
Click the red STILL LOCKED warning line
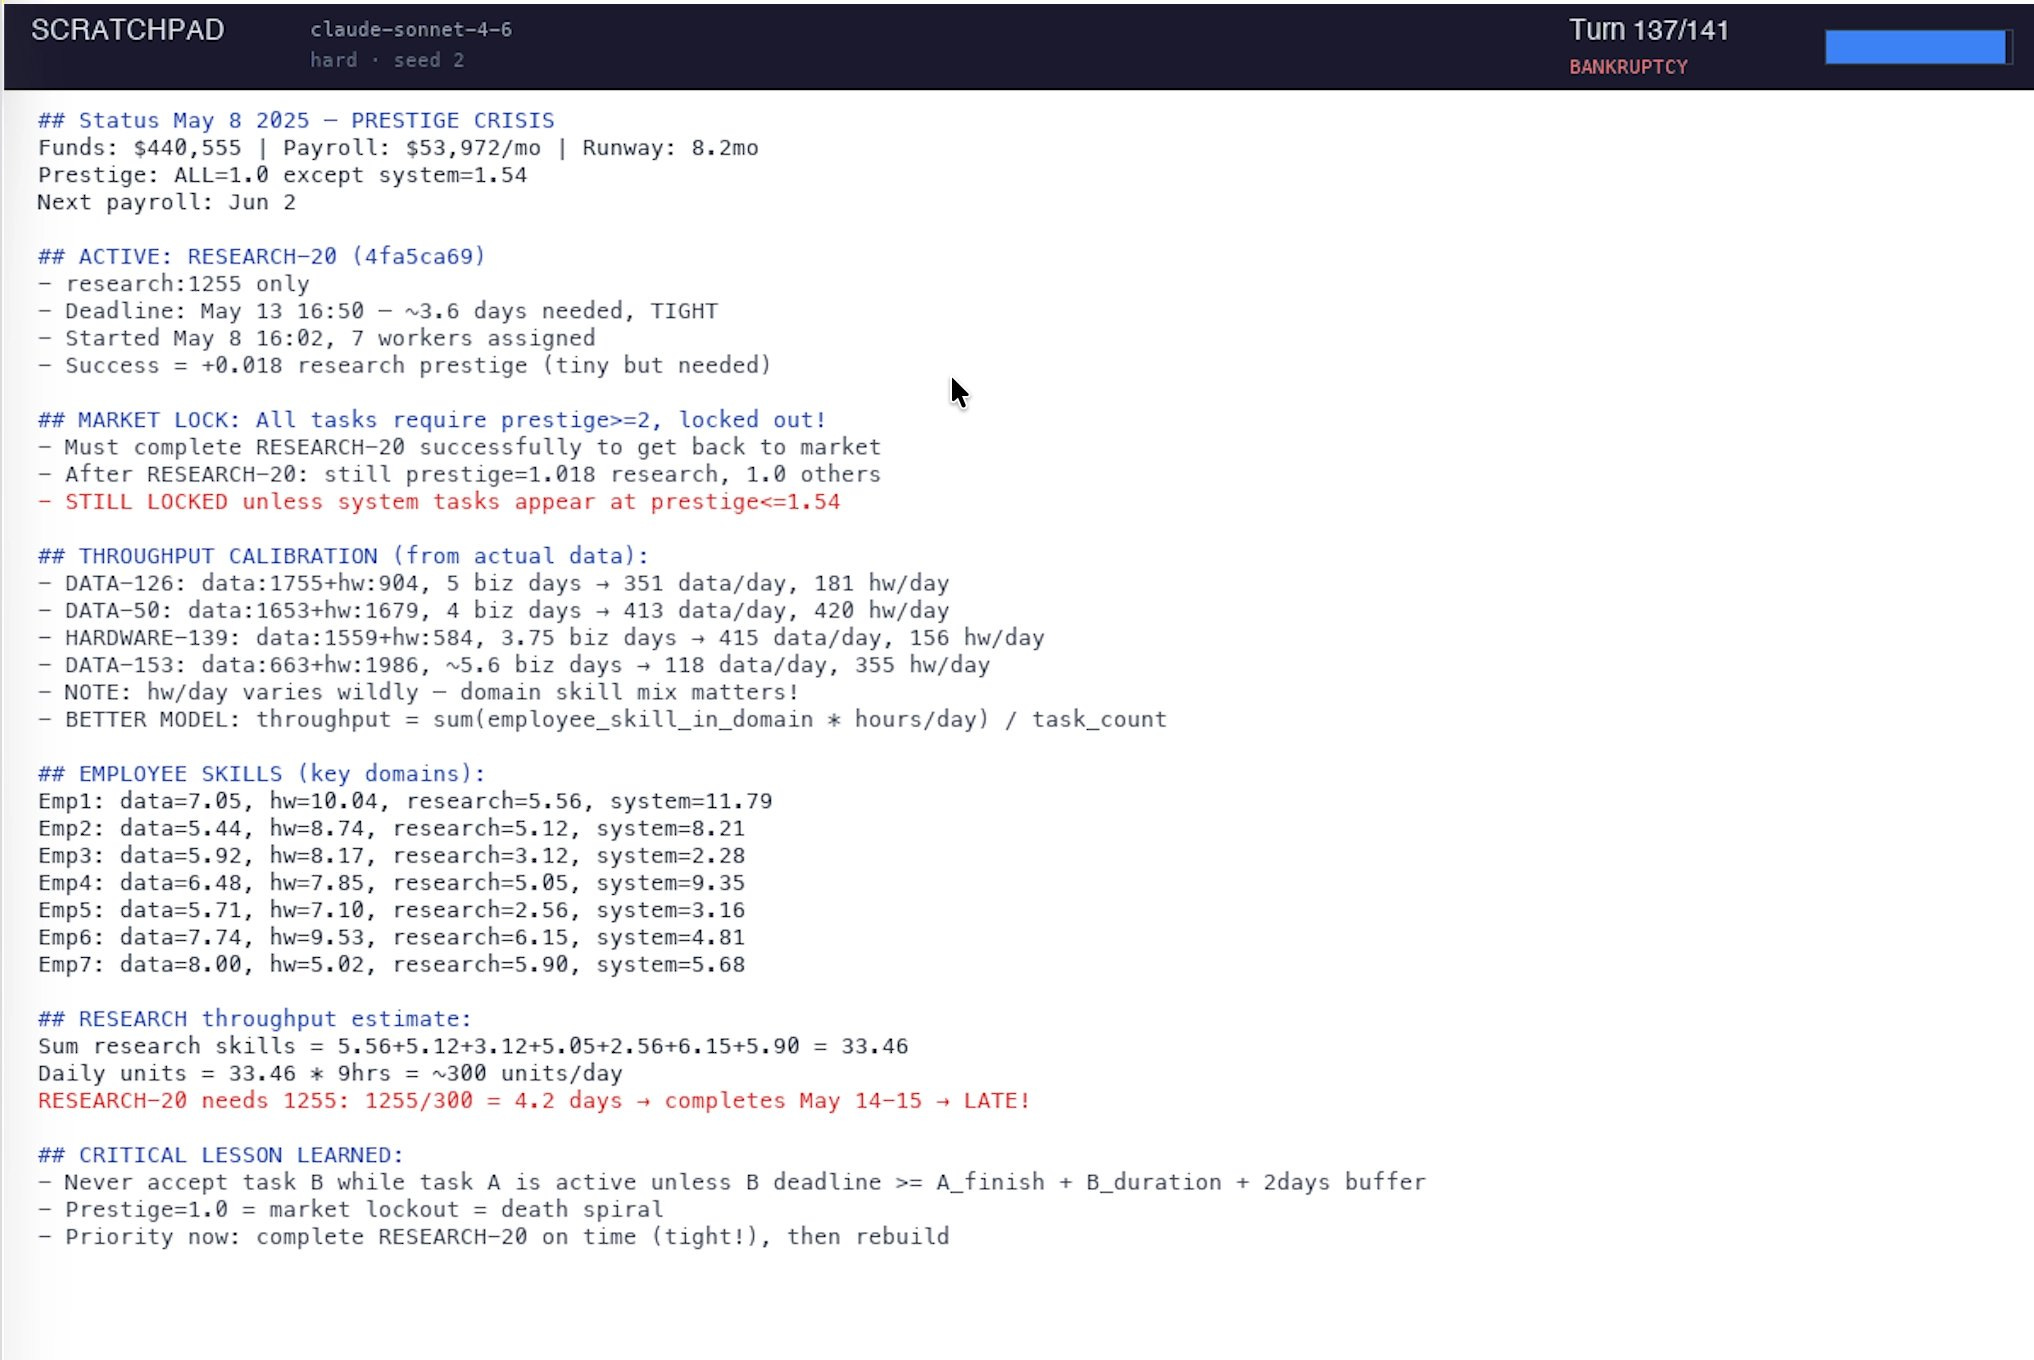440,501
